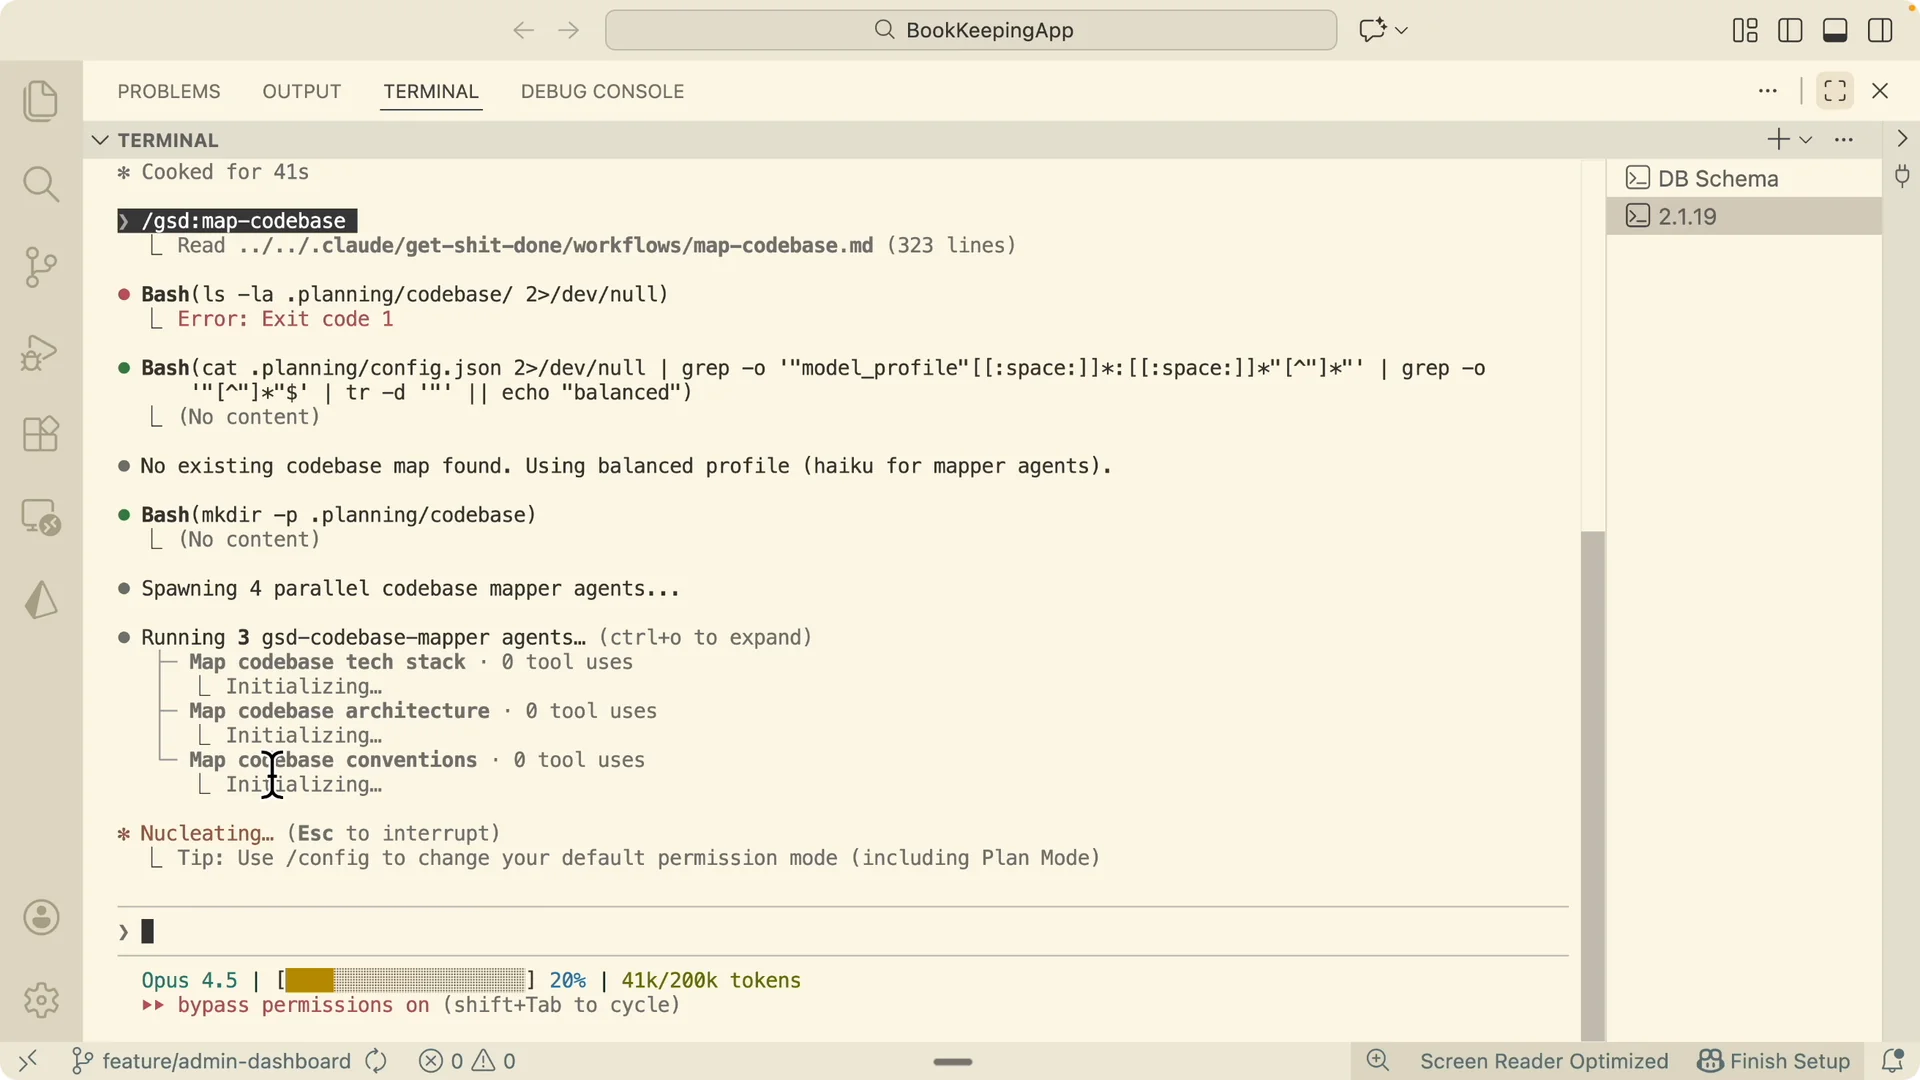The height and width of the screenshot is (1080, 1920).
Task: Toggle the secondary side bar
Action: [1880, 30]
